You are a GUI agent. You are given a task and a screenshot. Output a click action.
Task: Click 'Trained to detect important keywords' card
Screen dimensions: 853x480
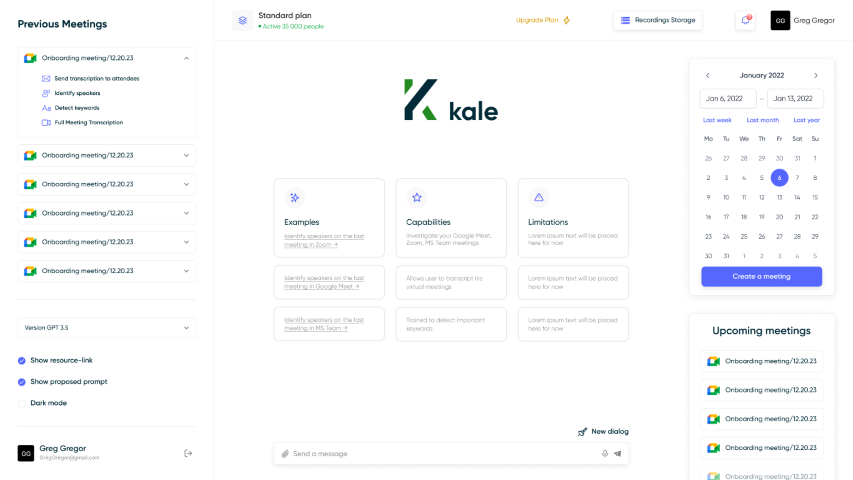coord(451,324)
